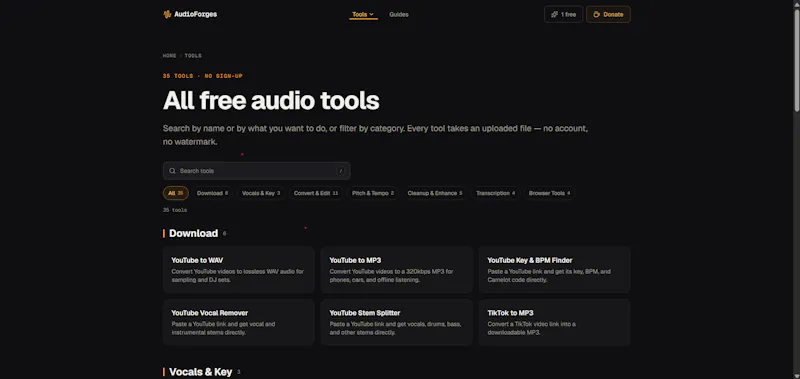800x379 pixels.
Task: Click the Vocals & Key section heading
Action: [200, 372]
